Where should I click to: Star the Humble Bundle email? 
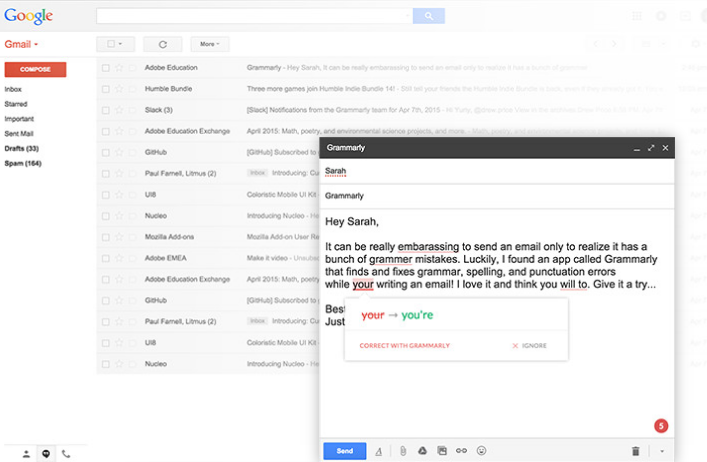(x=119, y=89)
